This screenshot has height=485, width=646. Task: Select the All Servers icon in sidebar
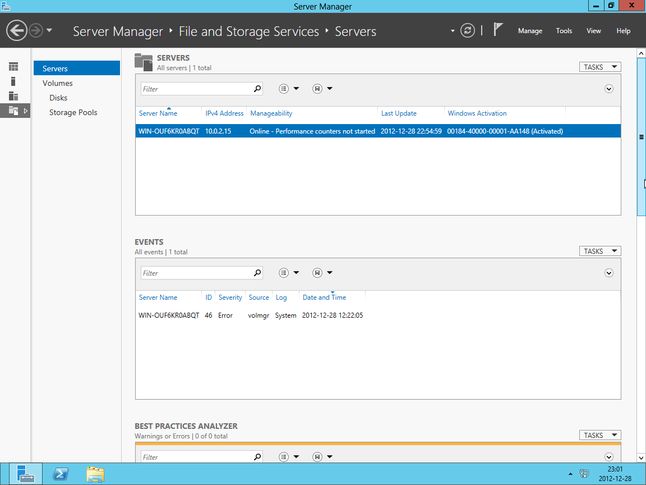point(13,96)
